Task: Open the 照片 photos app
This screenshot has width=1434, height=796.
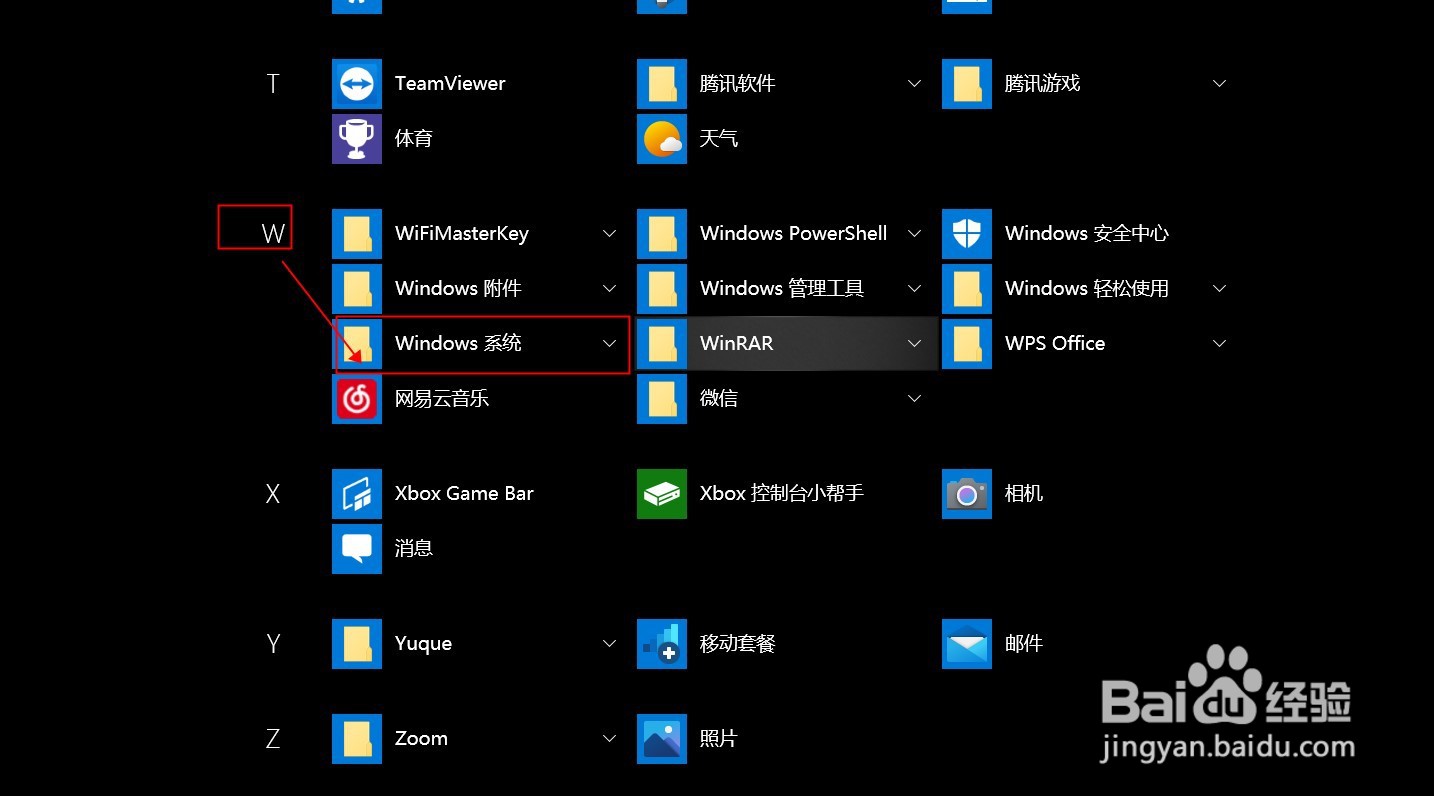Action: pos(719,738)
